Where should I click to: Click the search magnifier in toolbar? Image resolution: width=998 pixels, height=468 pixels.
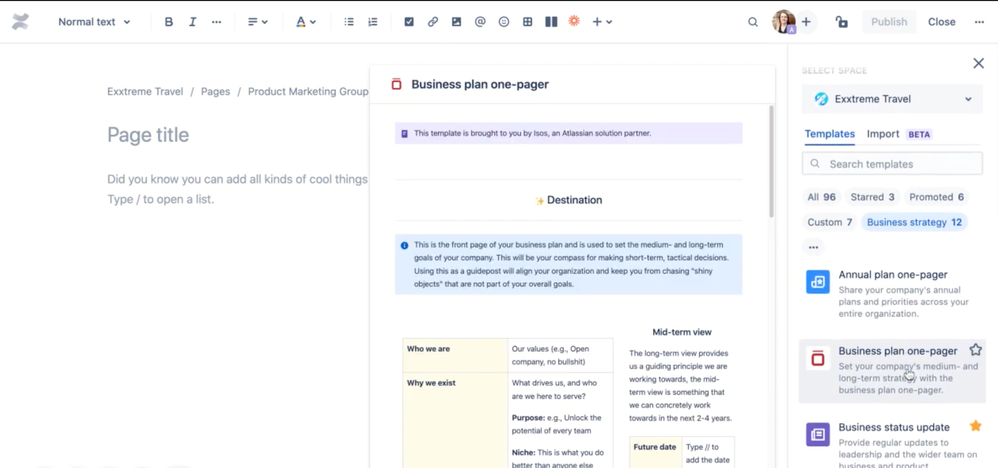753,22
